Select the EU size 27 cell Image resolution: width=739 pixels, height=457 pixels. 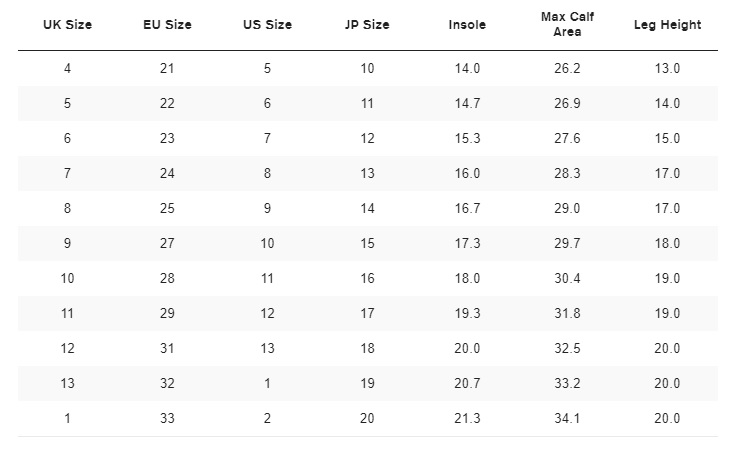click(x=167, y=243)
